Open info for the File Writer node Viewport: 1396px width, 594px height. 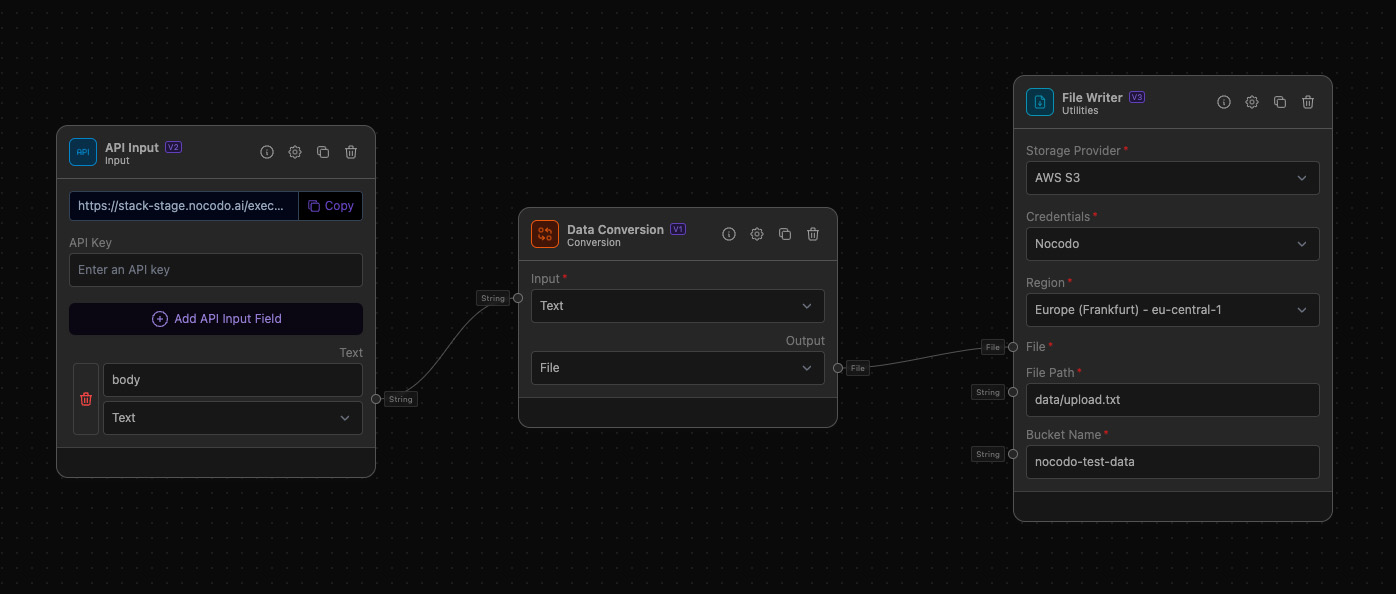(x=1224, y=102)
